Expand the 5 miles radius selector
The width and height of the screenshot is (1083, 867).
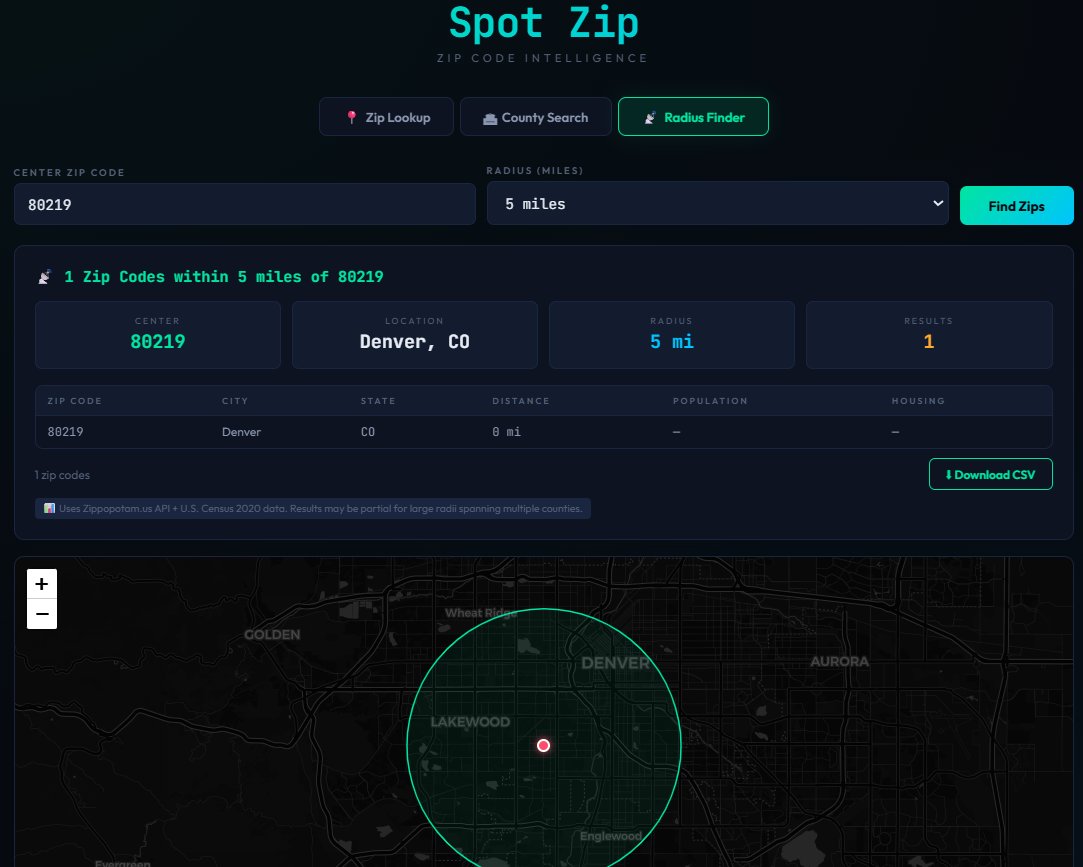(x=716, y=203)
